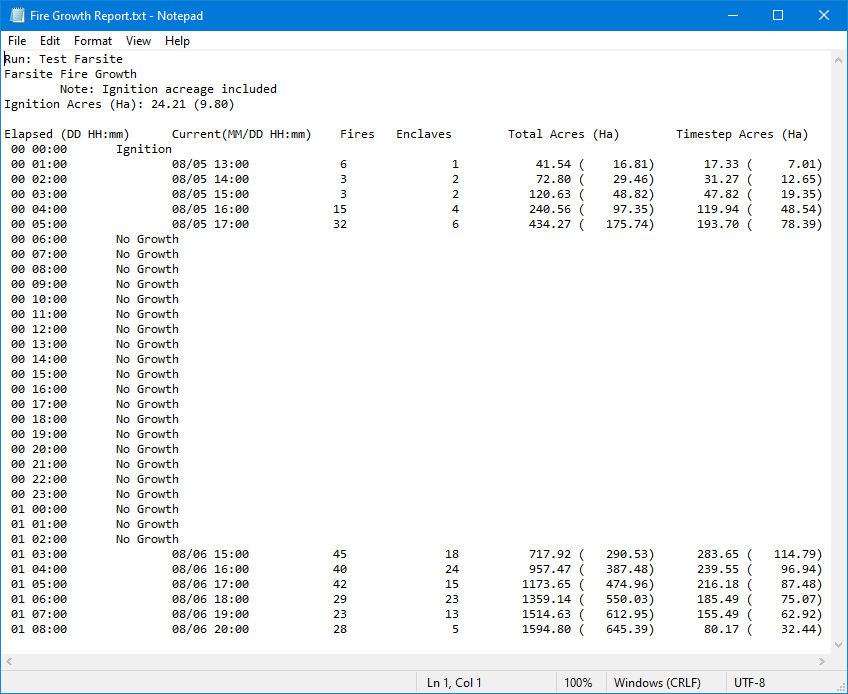Viewport: 848px width, 694px height.
Task: Maximize the Notepad window
Action: (x=778, y=15)
